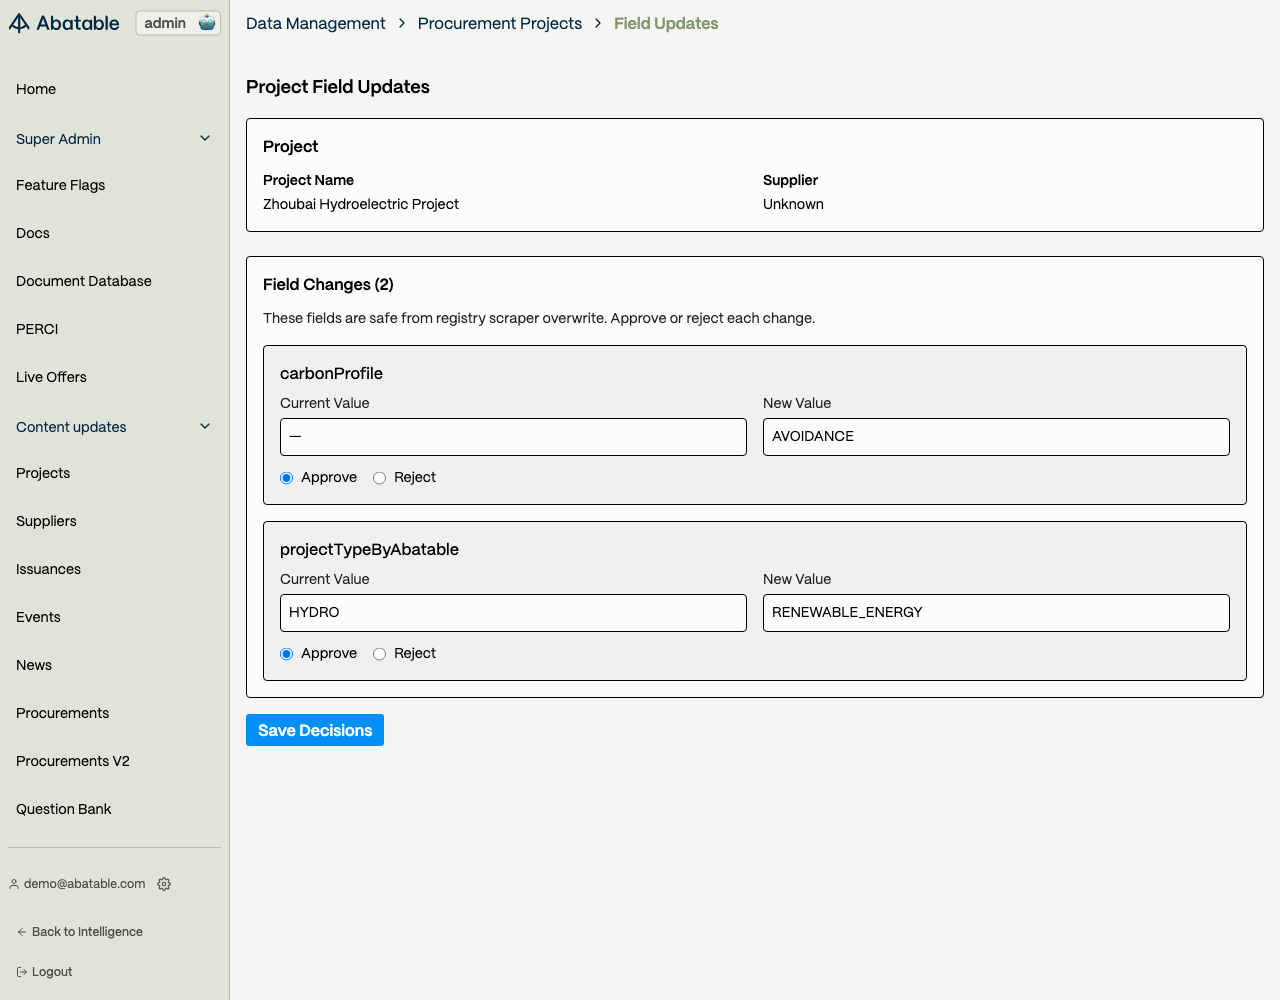Select Approve for carbonProfile change
Viewport: 1280px width, 1000px height.
pyautogui.click(x=287, y=478)
